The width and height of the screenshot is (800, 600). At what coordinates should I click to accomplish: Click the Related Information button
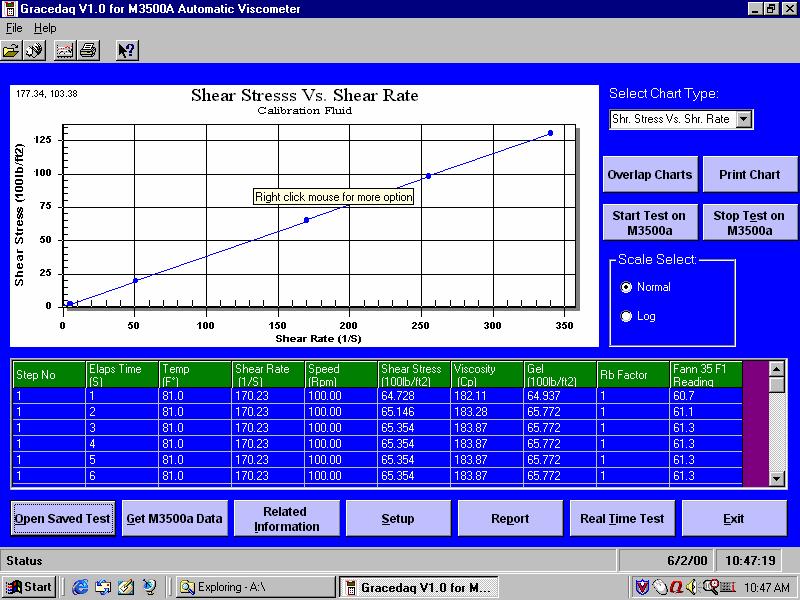point(287,518)
